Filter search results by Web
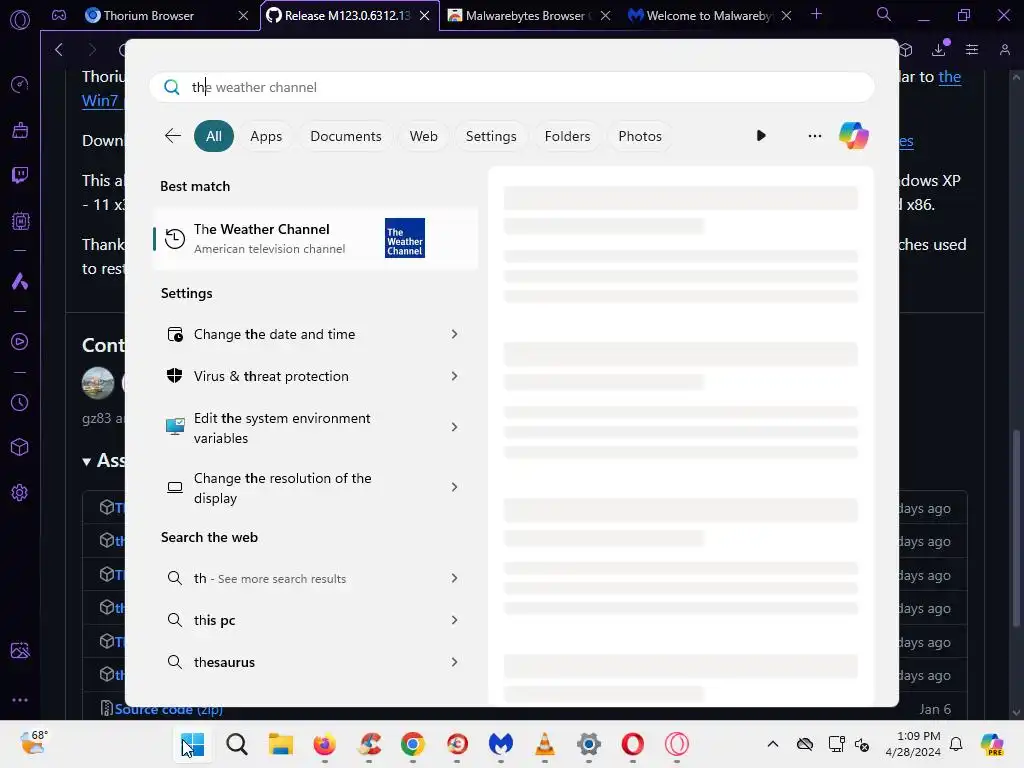1024x768 pixels. tap(423, 136)
